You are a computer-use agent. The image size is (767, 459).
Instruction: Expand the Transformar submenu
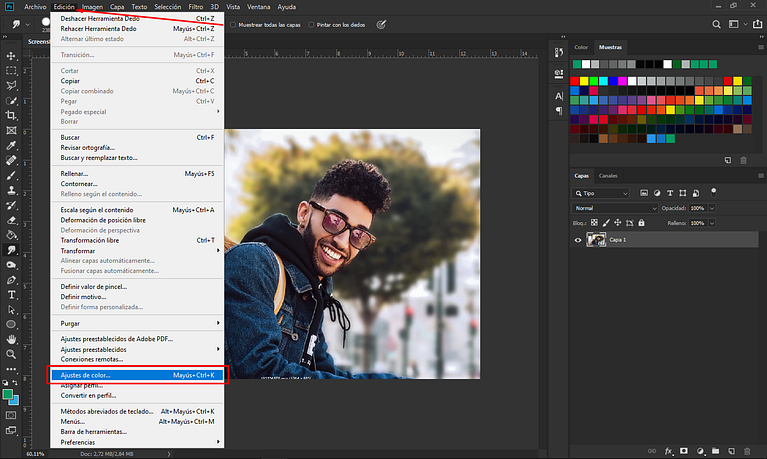[137, 251]
